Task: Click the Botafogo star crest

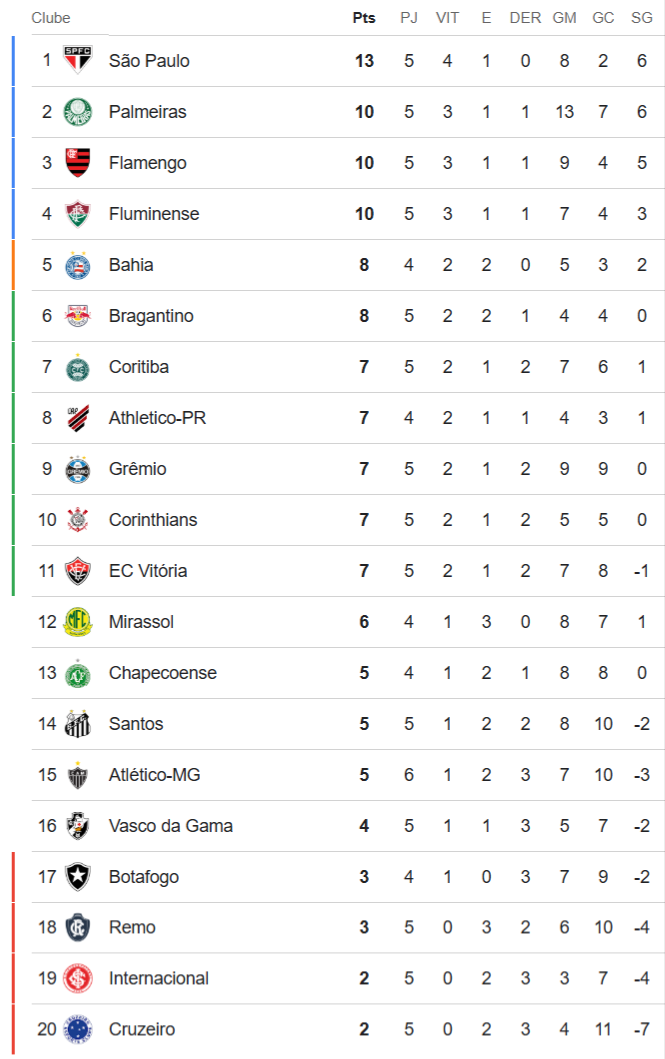Action: coord(77,877)
